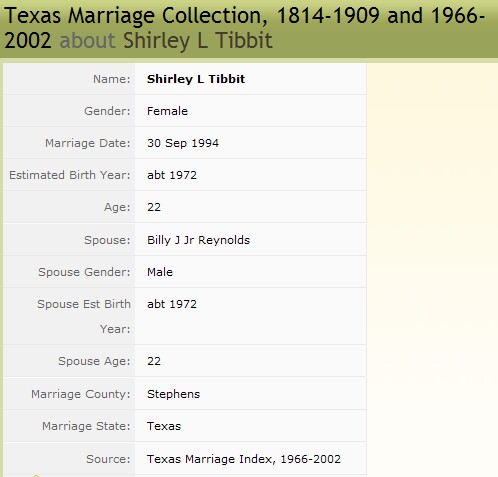Click the Spouse Gender label

pos(84,272)
